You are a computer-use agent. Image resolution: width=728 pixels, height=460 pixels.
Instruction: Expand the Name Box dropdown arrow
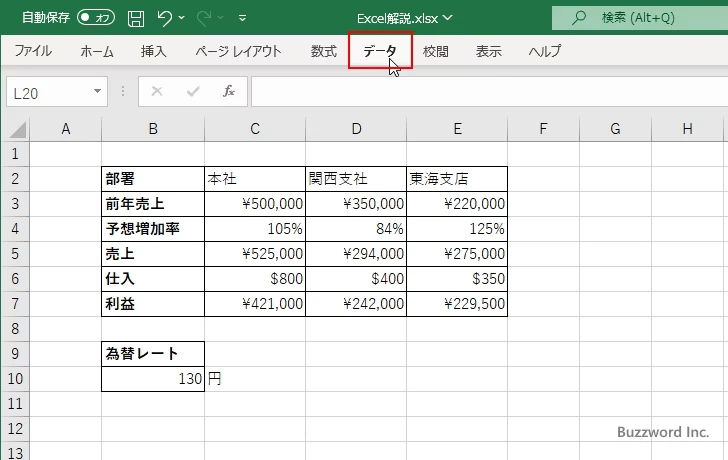pyautogui.click(x=98, y=91)
